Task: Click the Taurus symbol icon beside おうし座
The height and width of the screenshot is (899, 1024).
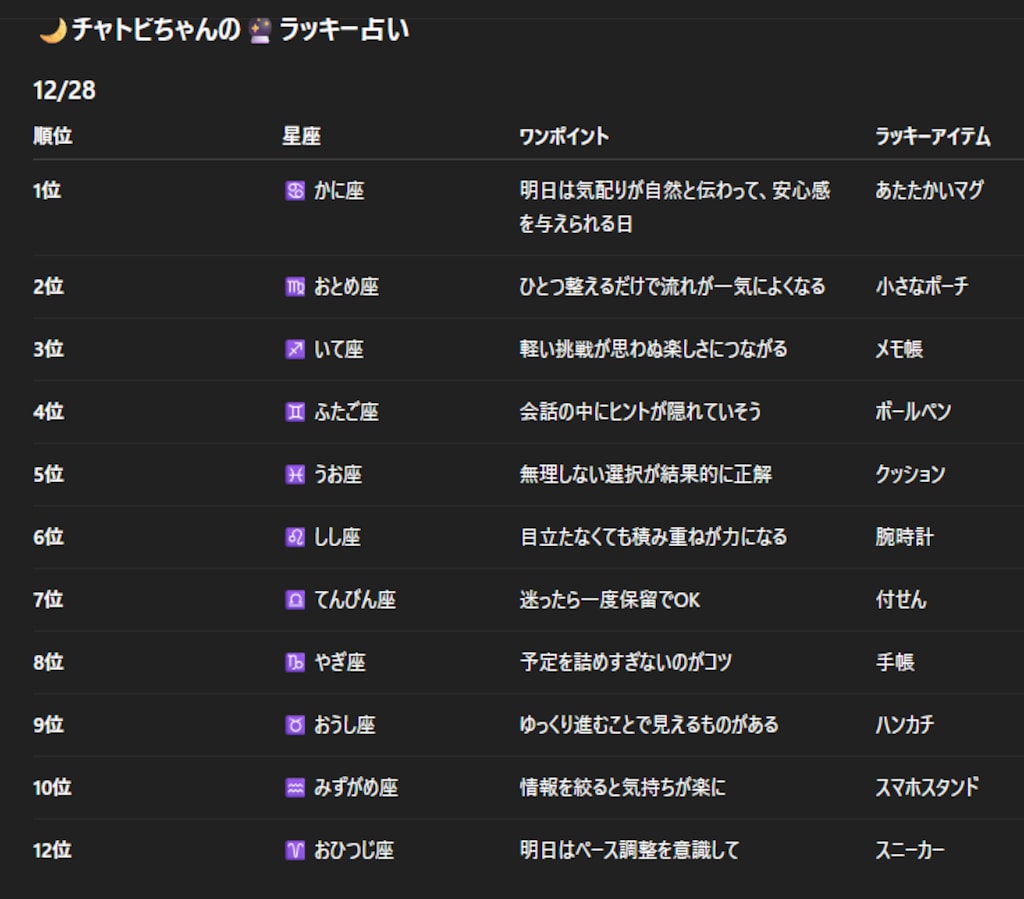Action: [293, 725]
